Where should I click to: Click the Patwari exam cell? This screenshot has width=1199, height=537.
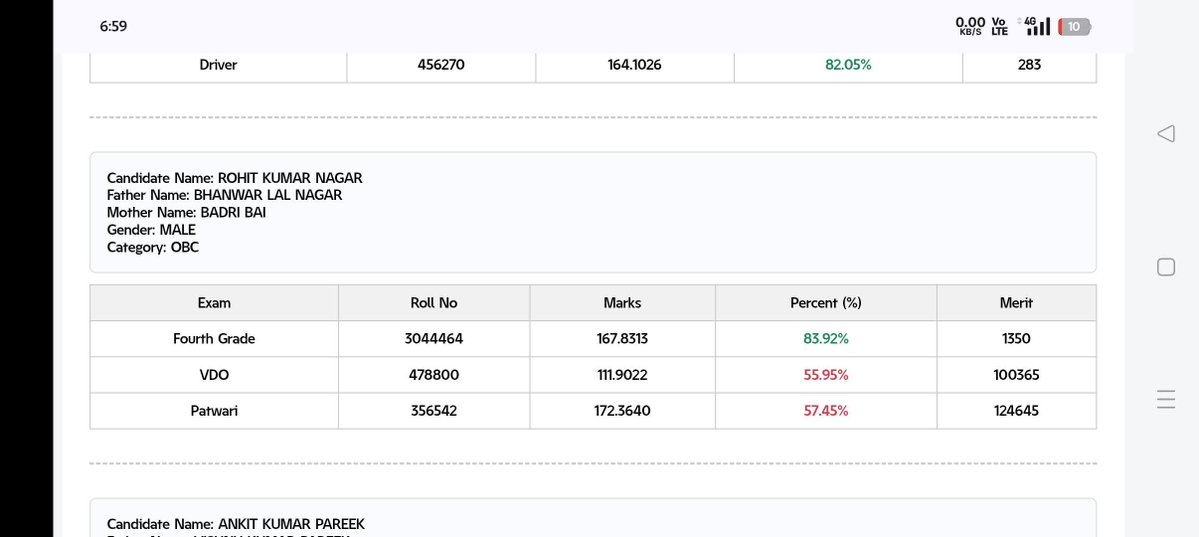[214, 411]
